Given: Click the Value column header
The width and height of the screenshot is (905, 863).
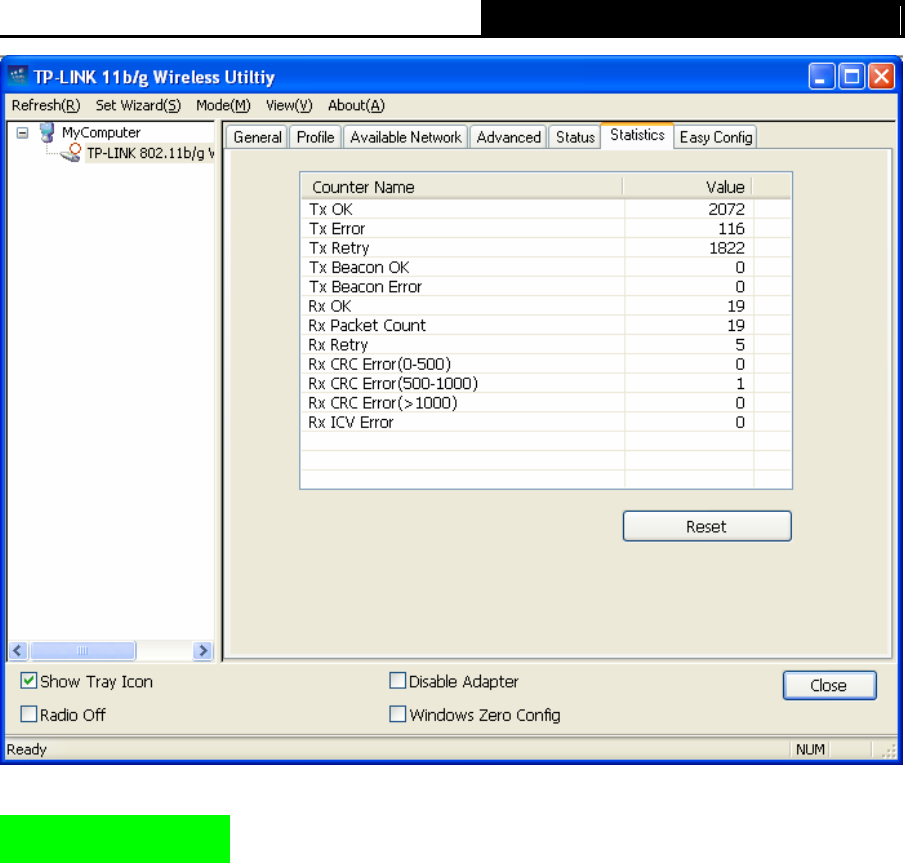Looking at the screenshot, I should 687,187.
